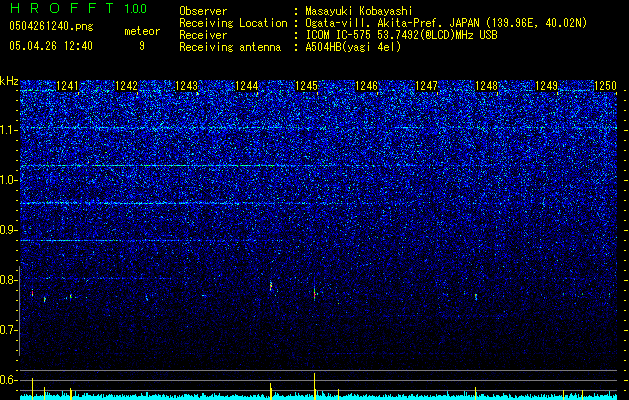Click the 1241 time marker
Viewport: 629px width, 400px height.
67,85
